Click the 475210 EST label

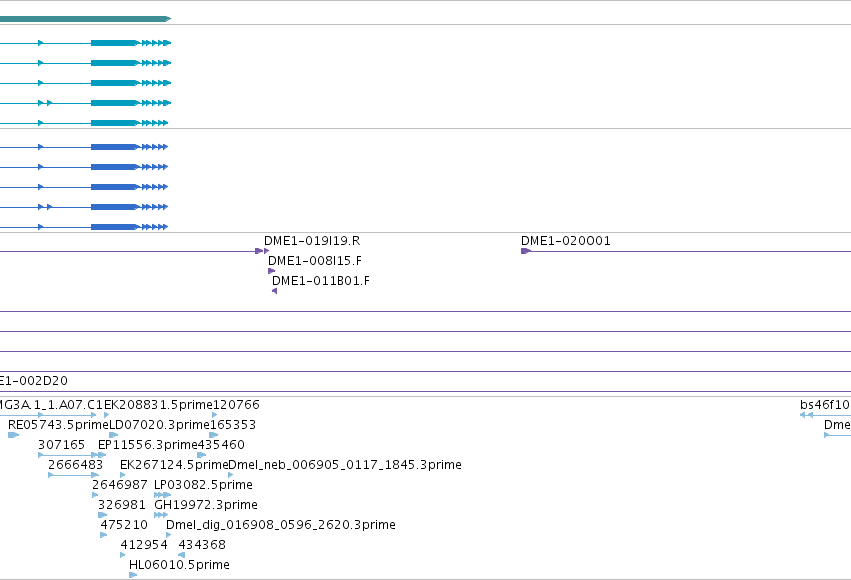tap(124, 525)
